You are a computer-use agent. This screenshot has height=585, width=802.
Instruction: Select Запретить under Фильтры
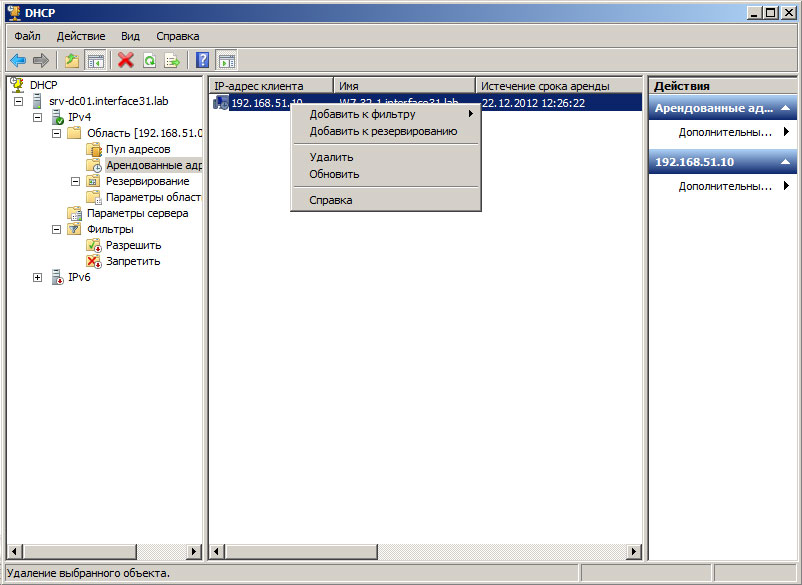point(133,261)
